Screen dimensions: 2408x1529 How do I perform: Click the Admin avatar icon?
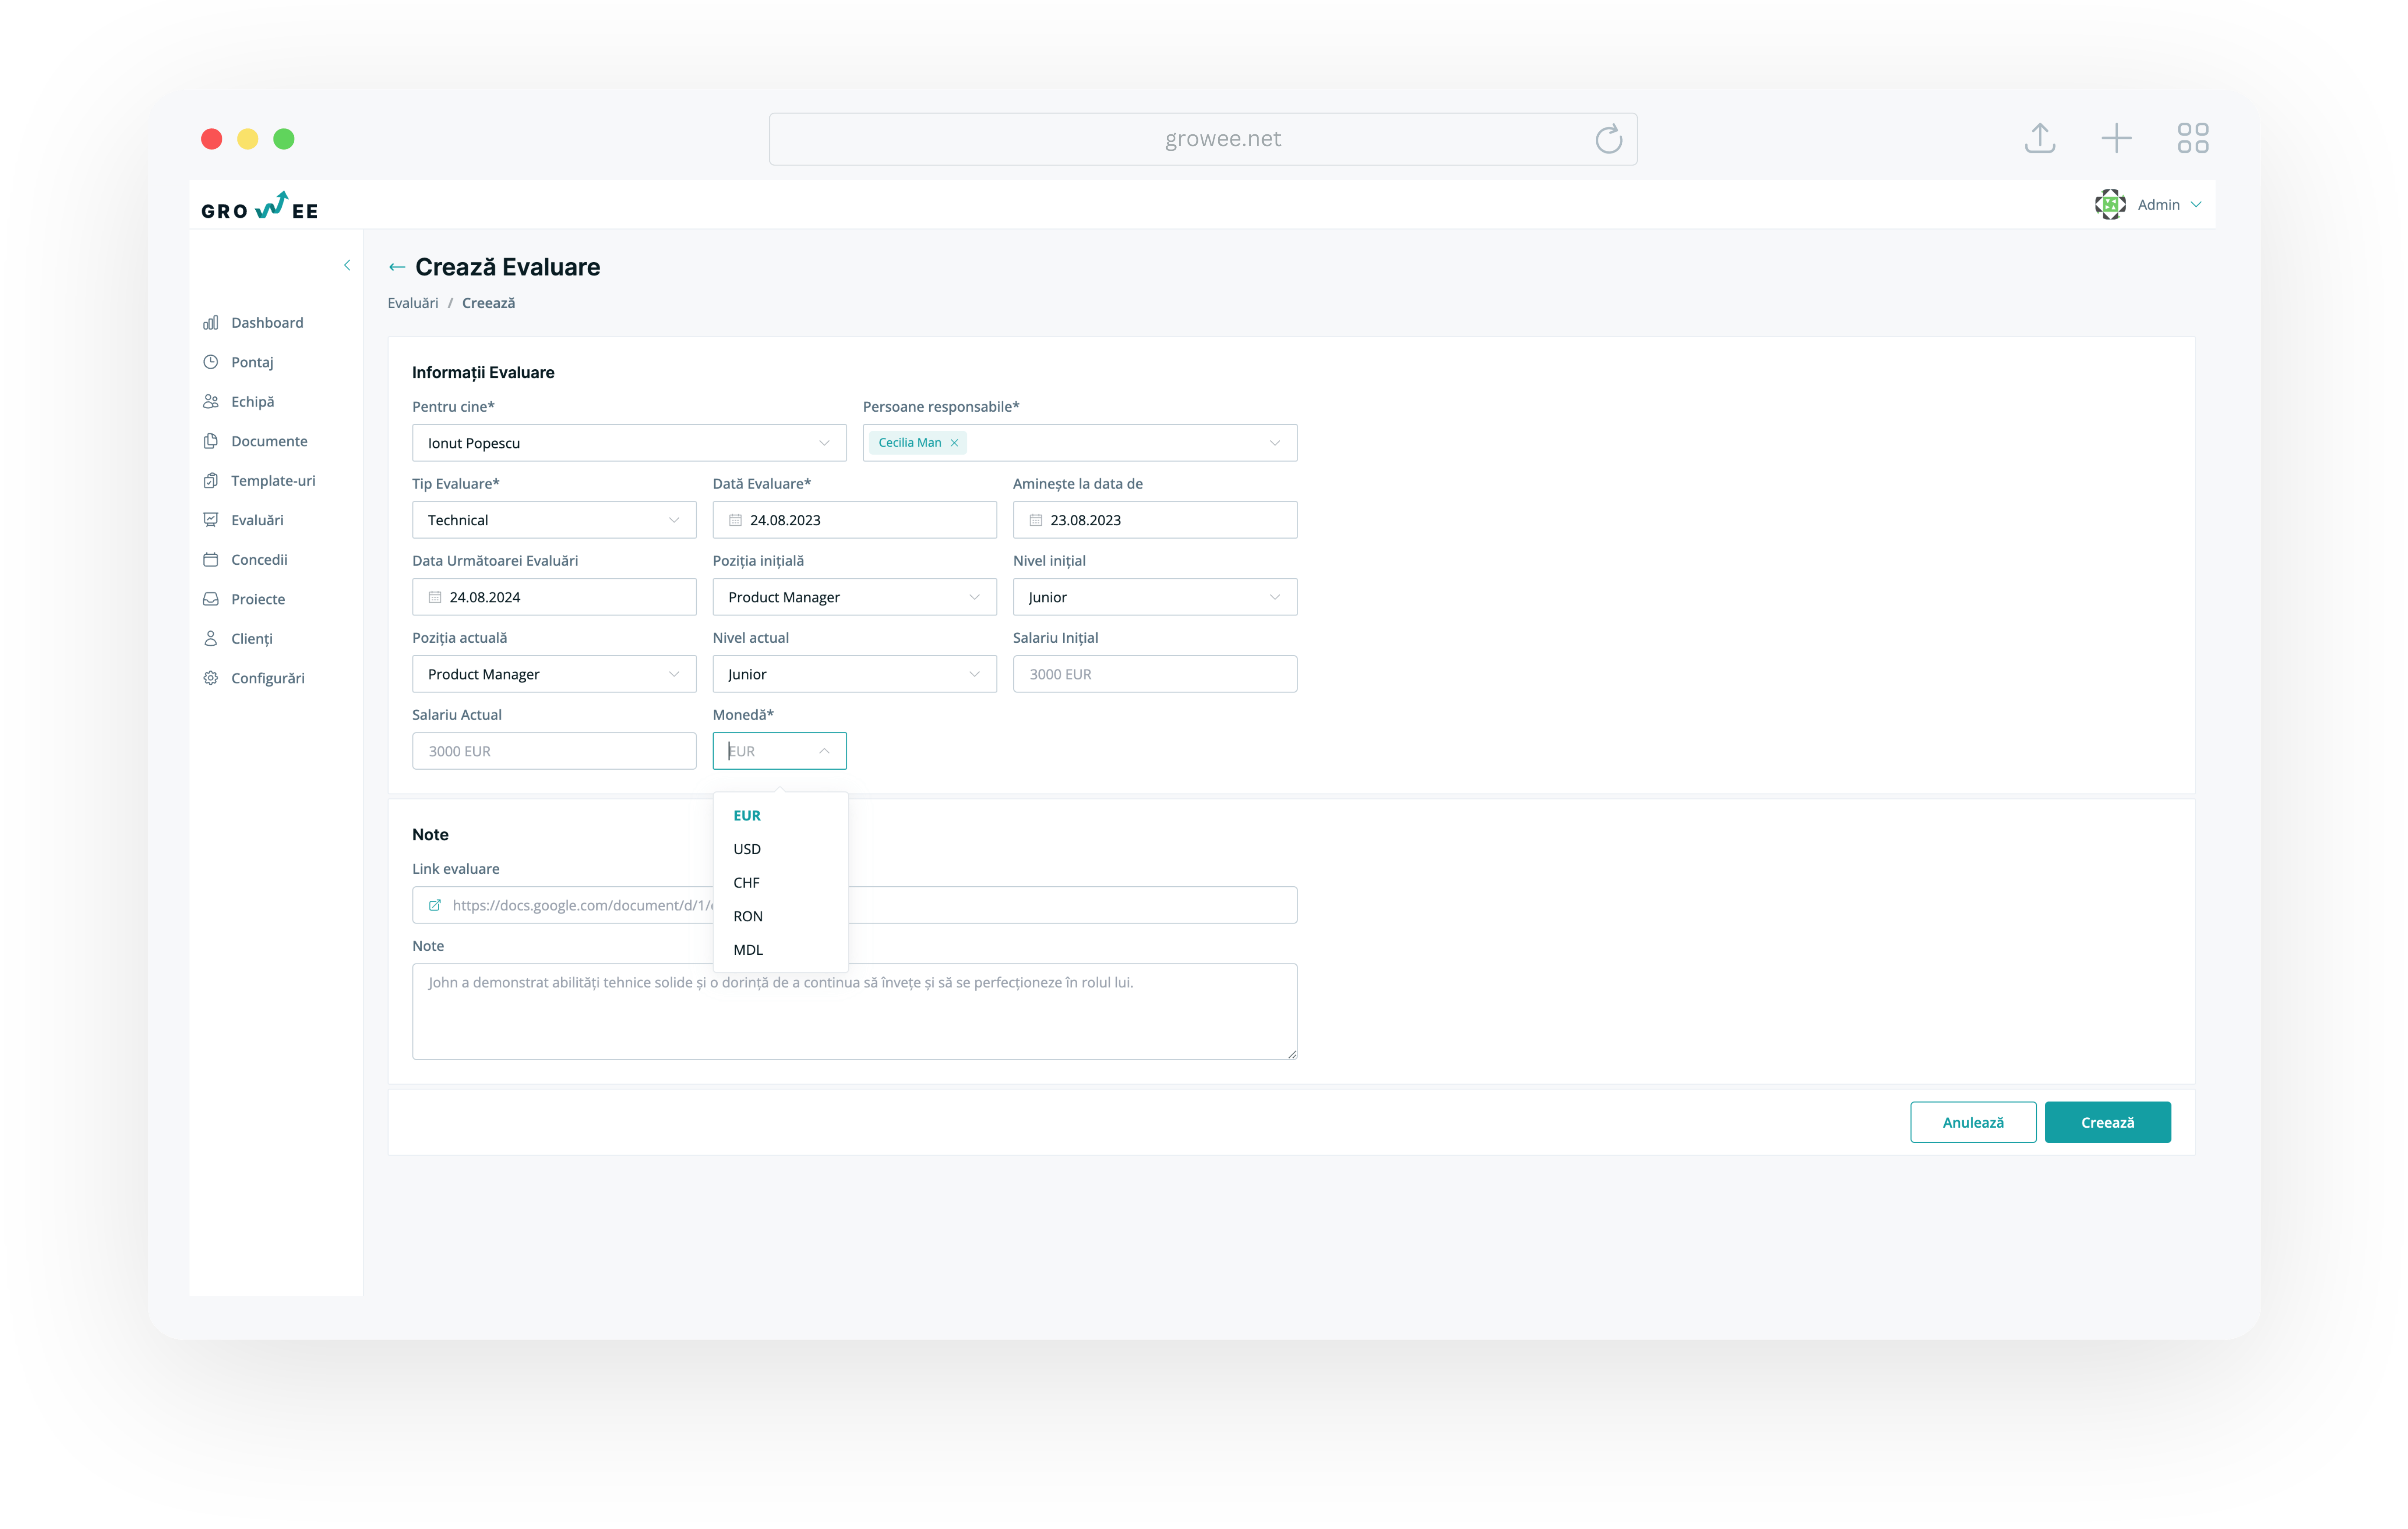[x=2110, y=204]
